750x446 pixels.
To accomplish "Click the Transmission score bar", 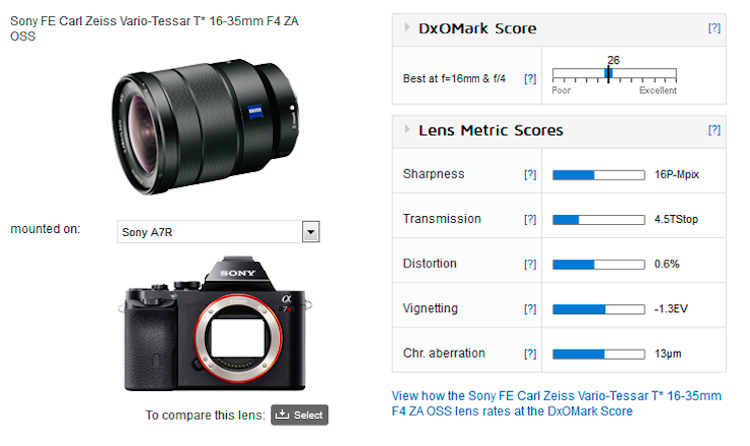I will (598, 219).
